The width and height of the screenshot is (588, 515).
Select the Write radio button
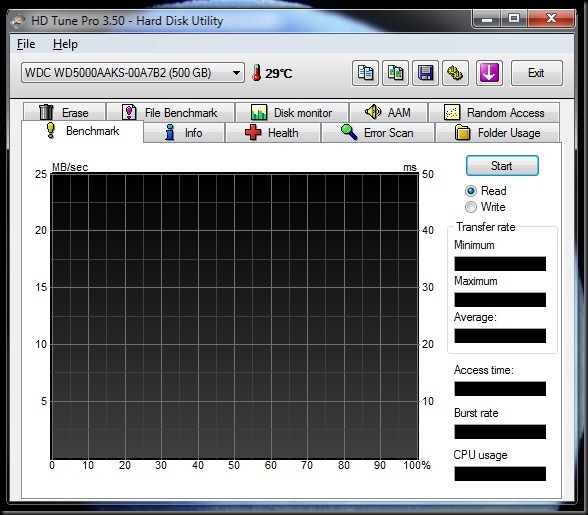[x=471, y=207]
